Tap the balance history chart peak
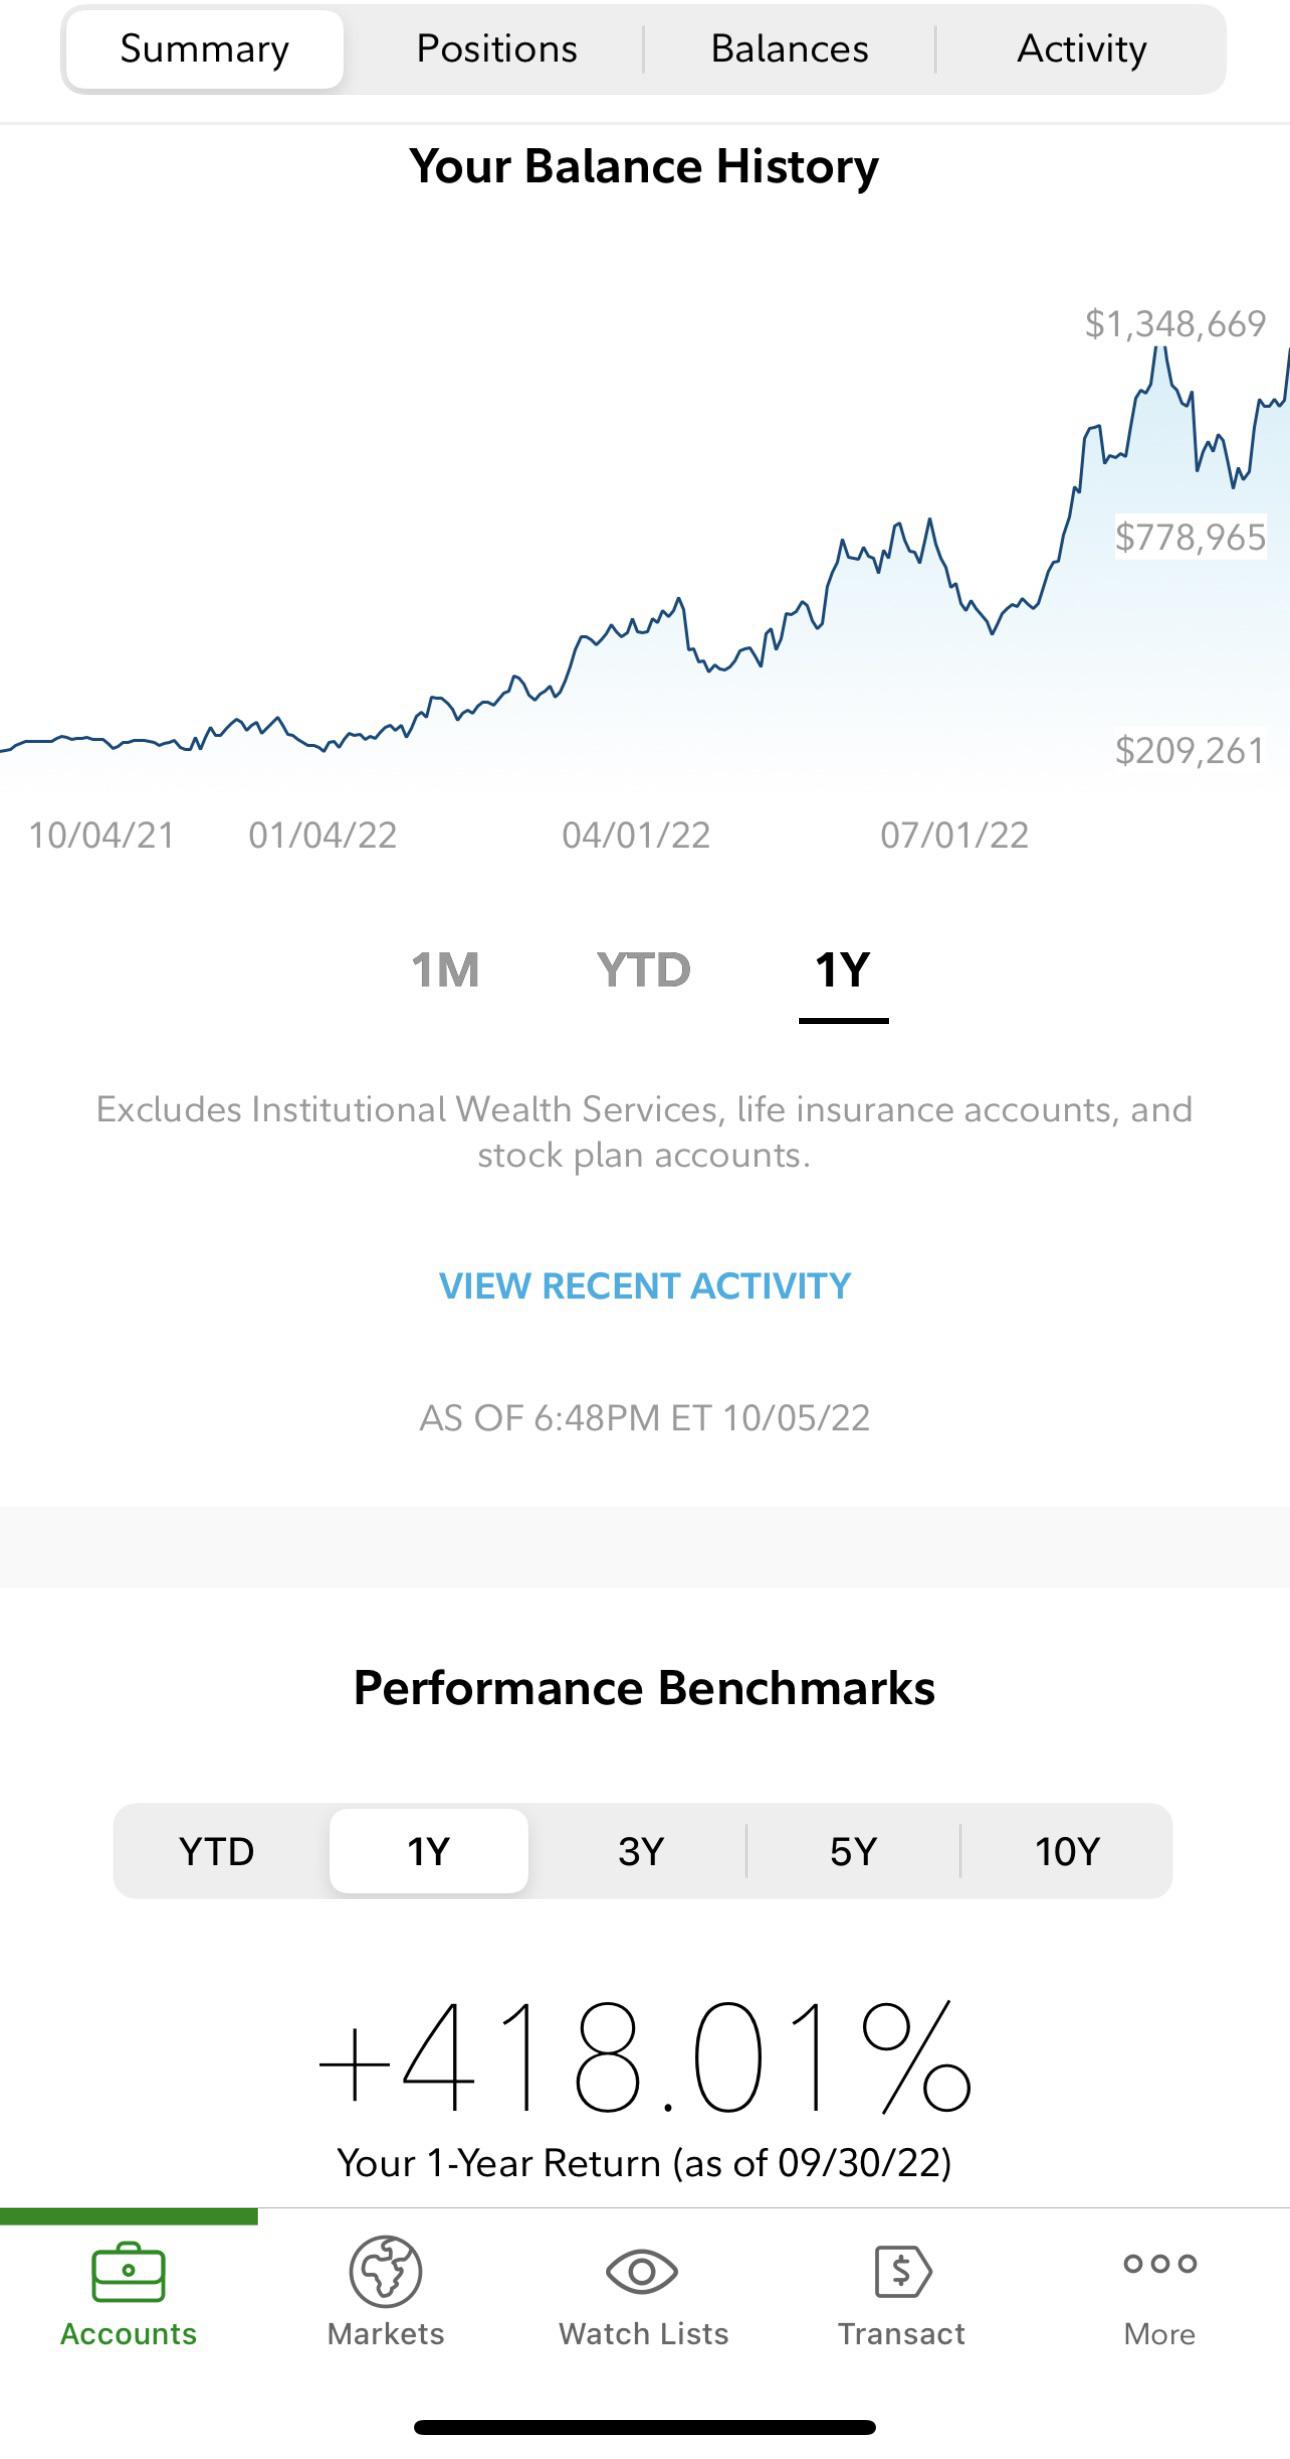Image resolution: width=1290 pixels, height=2459 pixels. click(x=1160, y=349)
